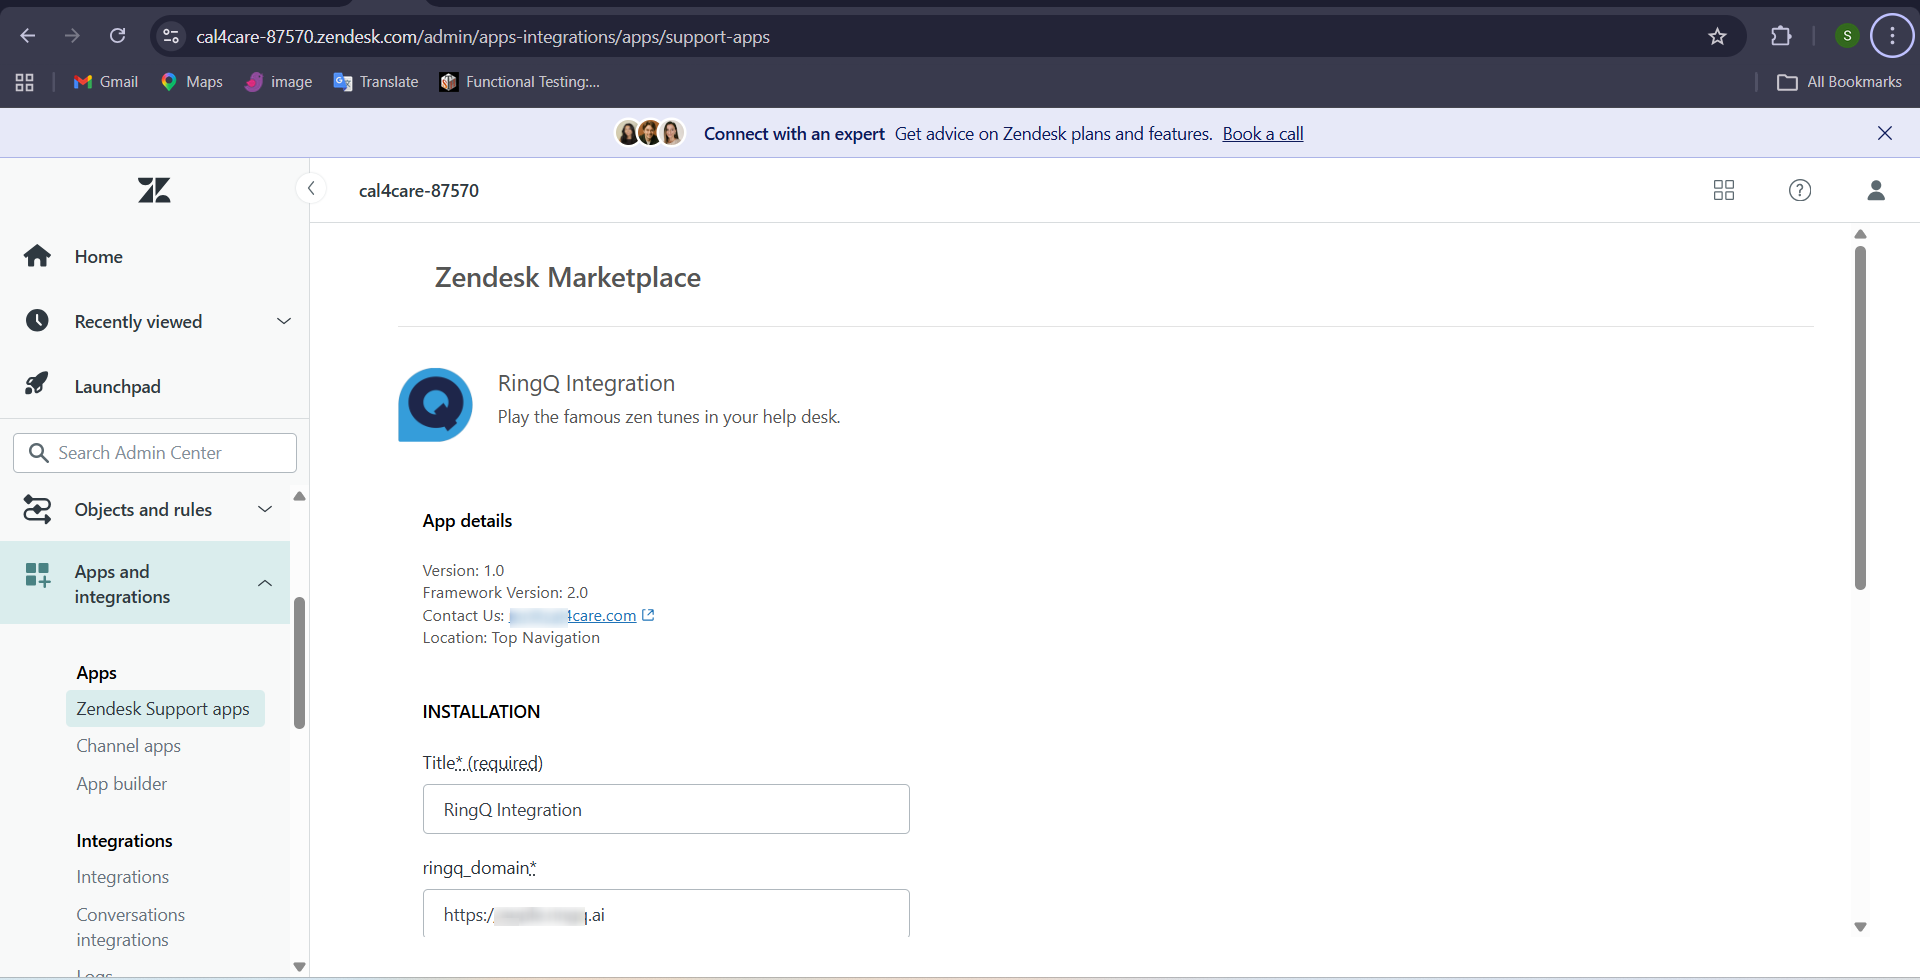This screenshot has height=980, width=1920.
Task: Click the browser address bar URL
Action: click(x=483, y=37)
